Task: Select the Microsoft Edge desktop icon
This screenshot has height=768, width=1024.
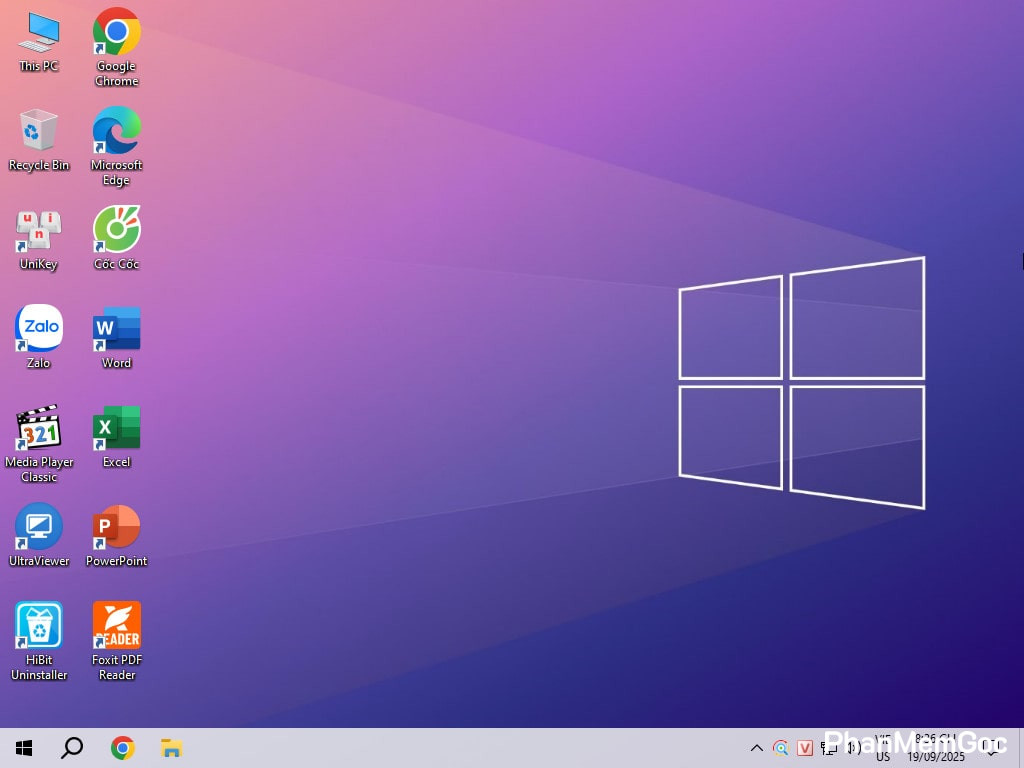Action: [x=116, y=131]
